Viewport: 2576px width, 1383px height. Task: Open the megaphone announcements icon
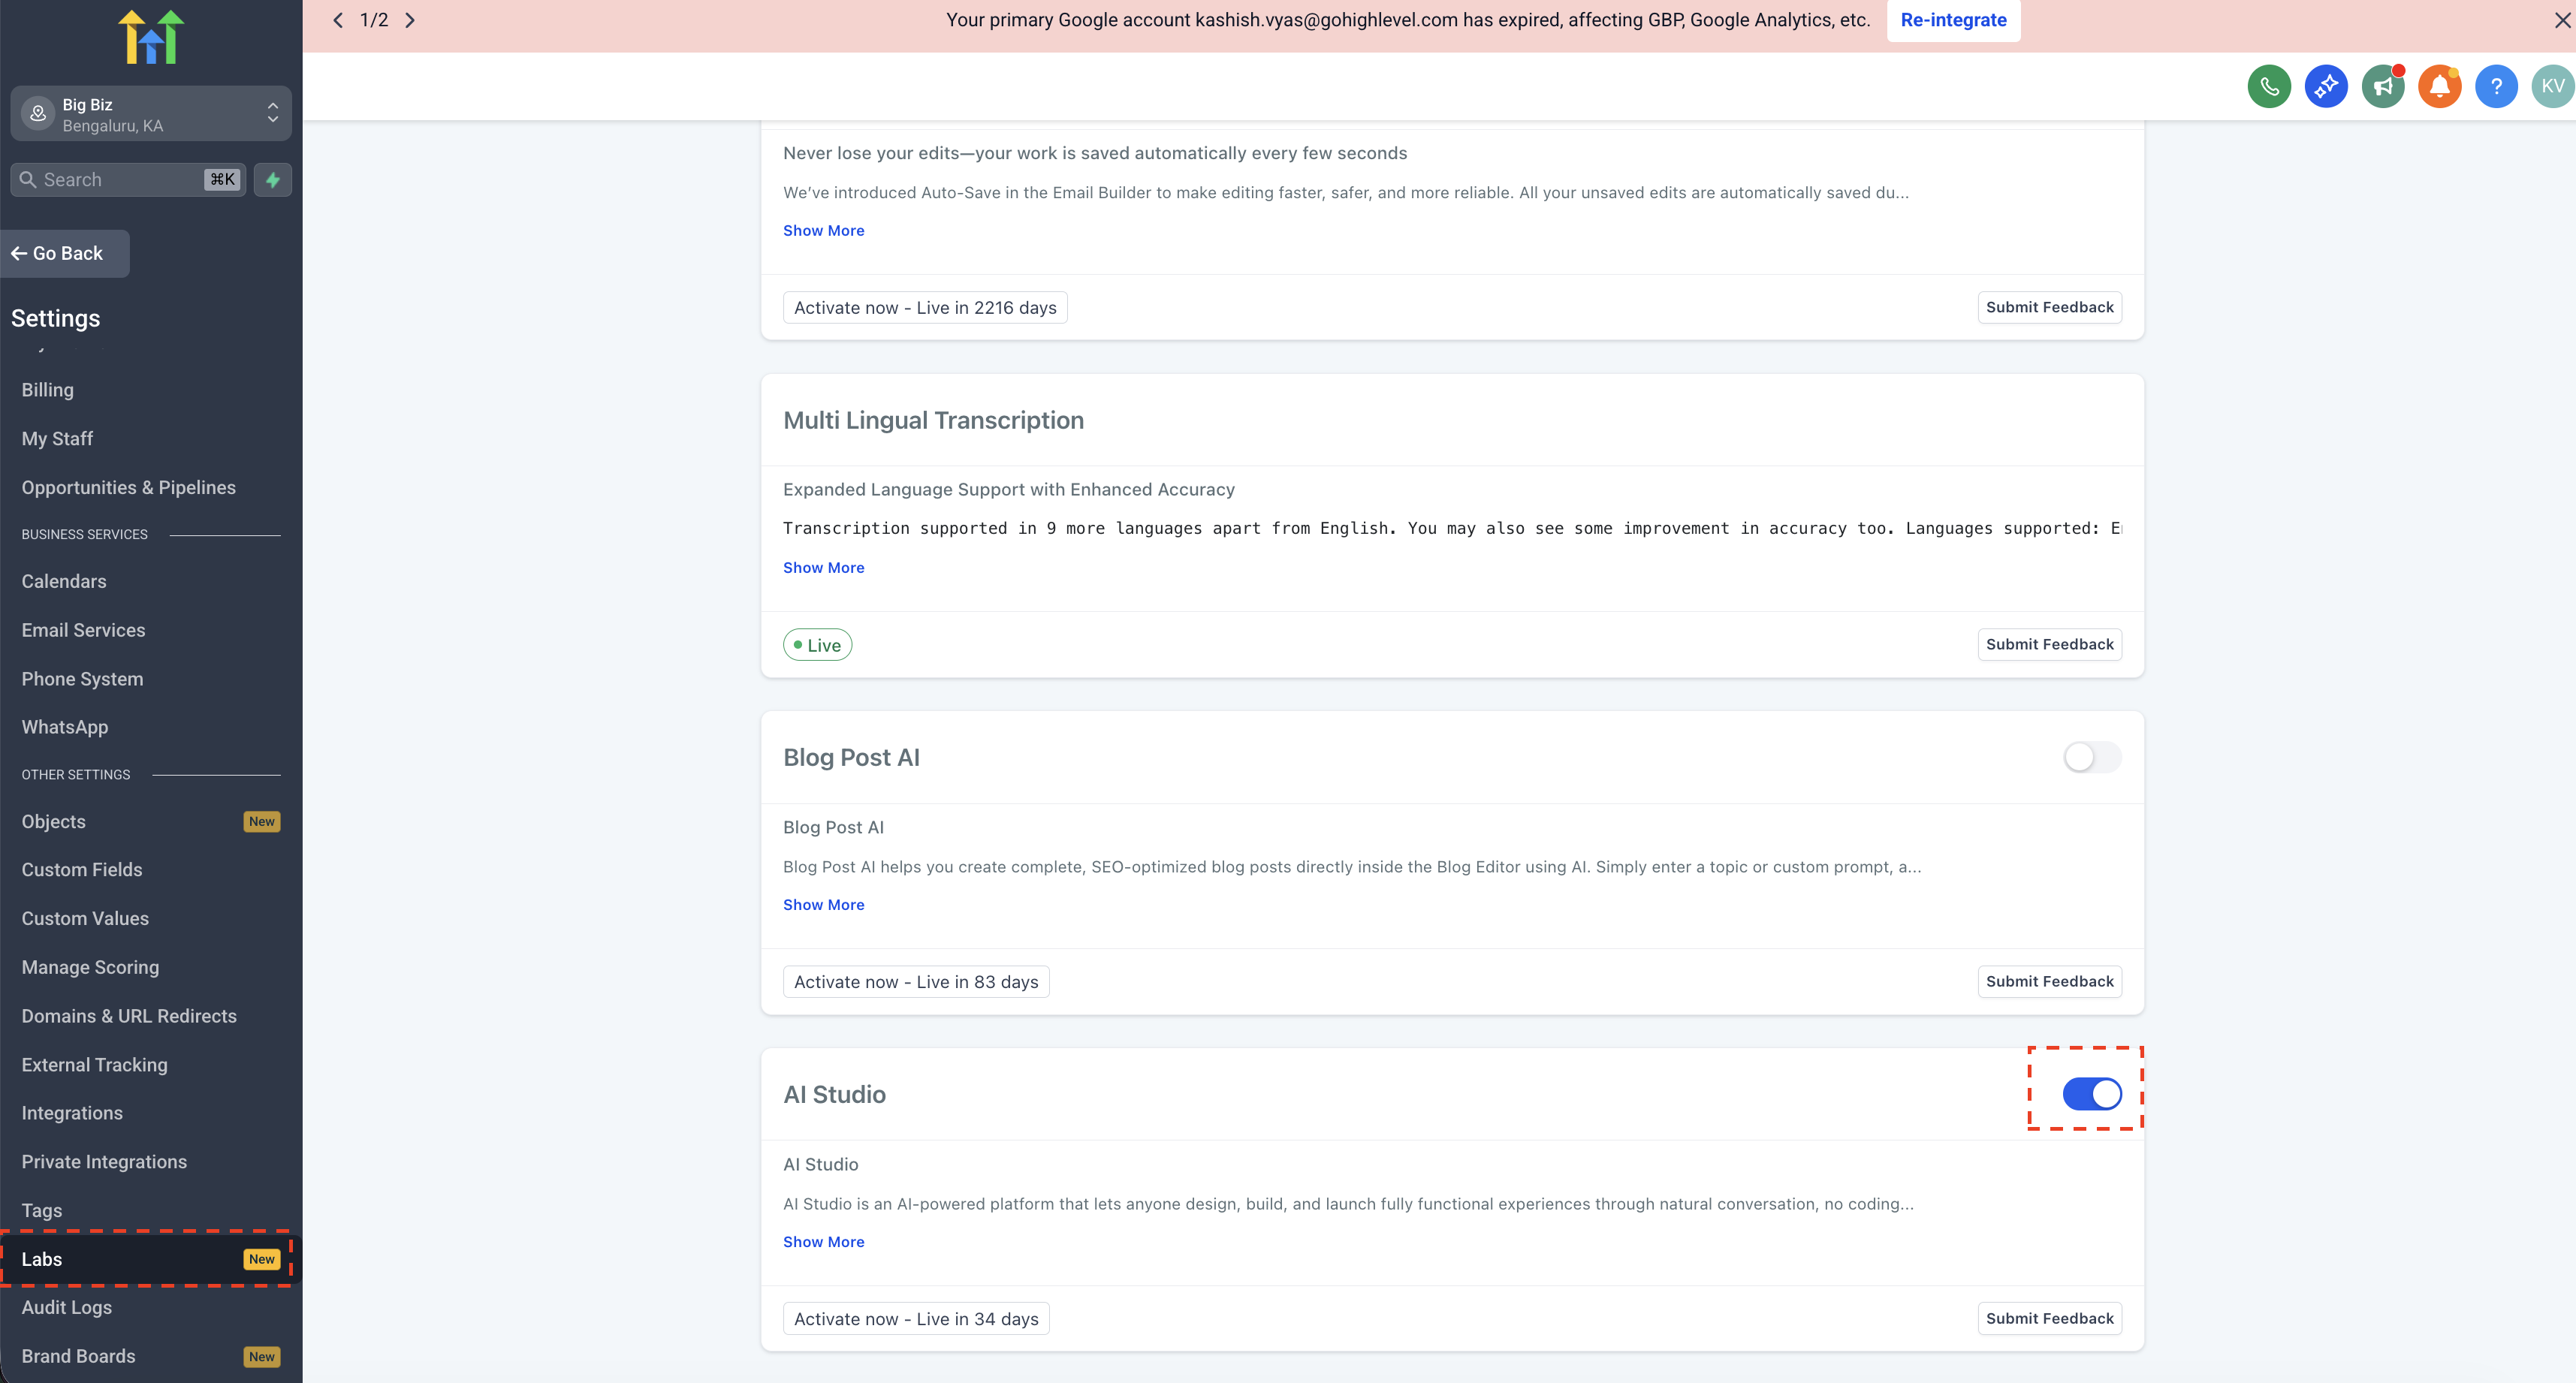coord(2383,86)
